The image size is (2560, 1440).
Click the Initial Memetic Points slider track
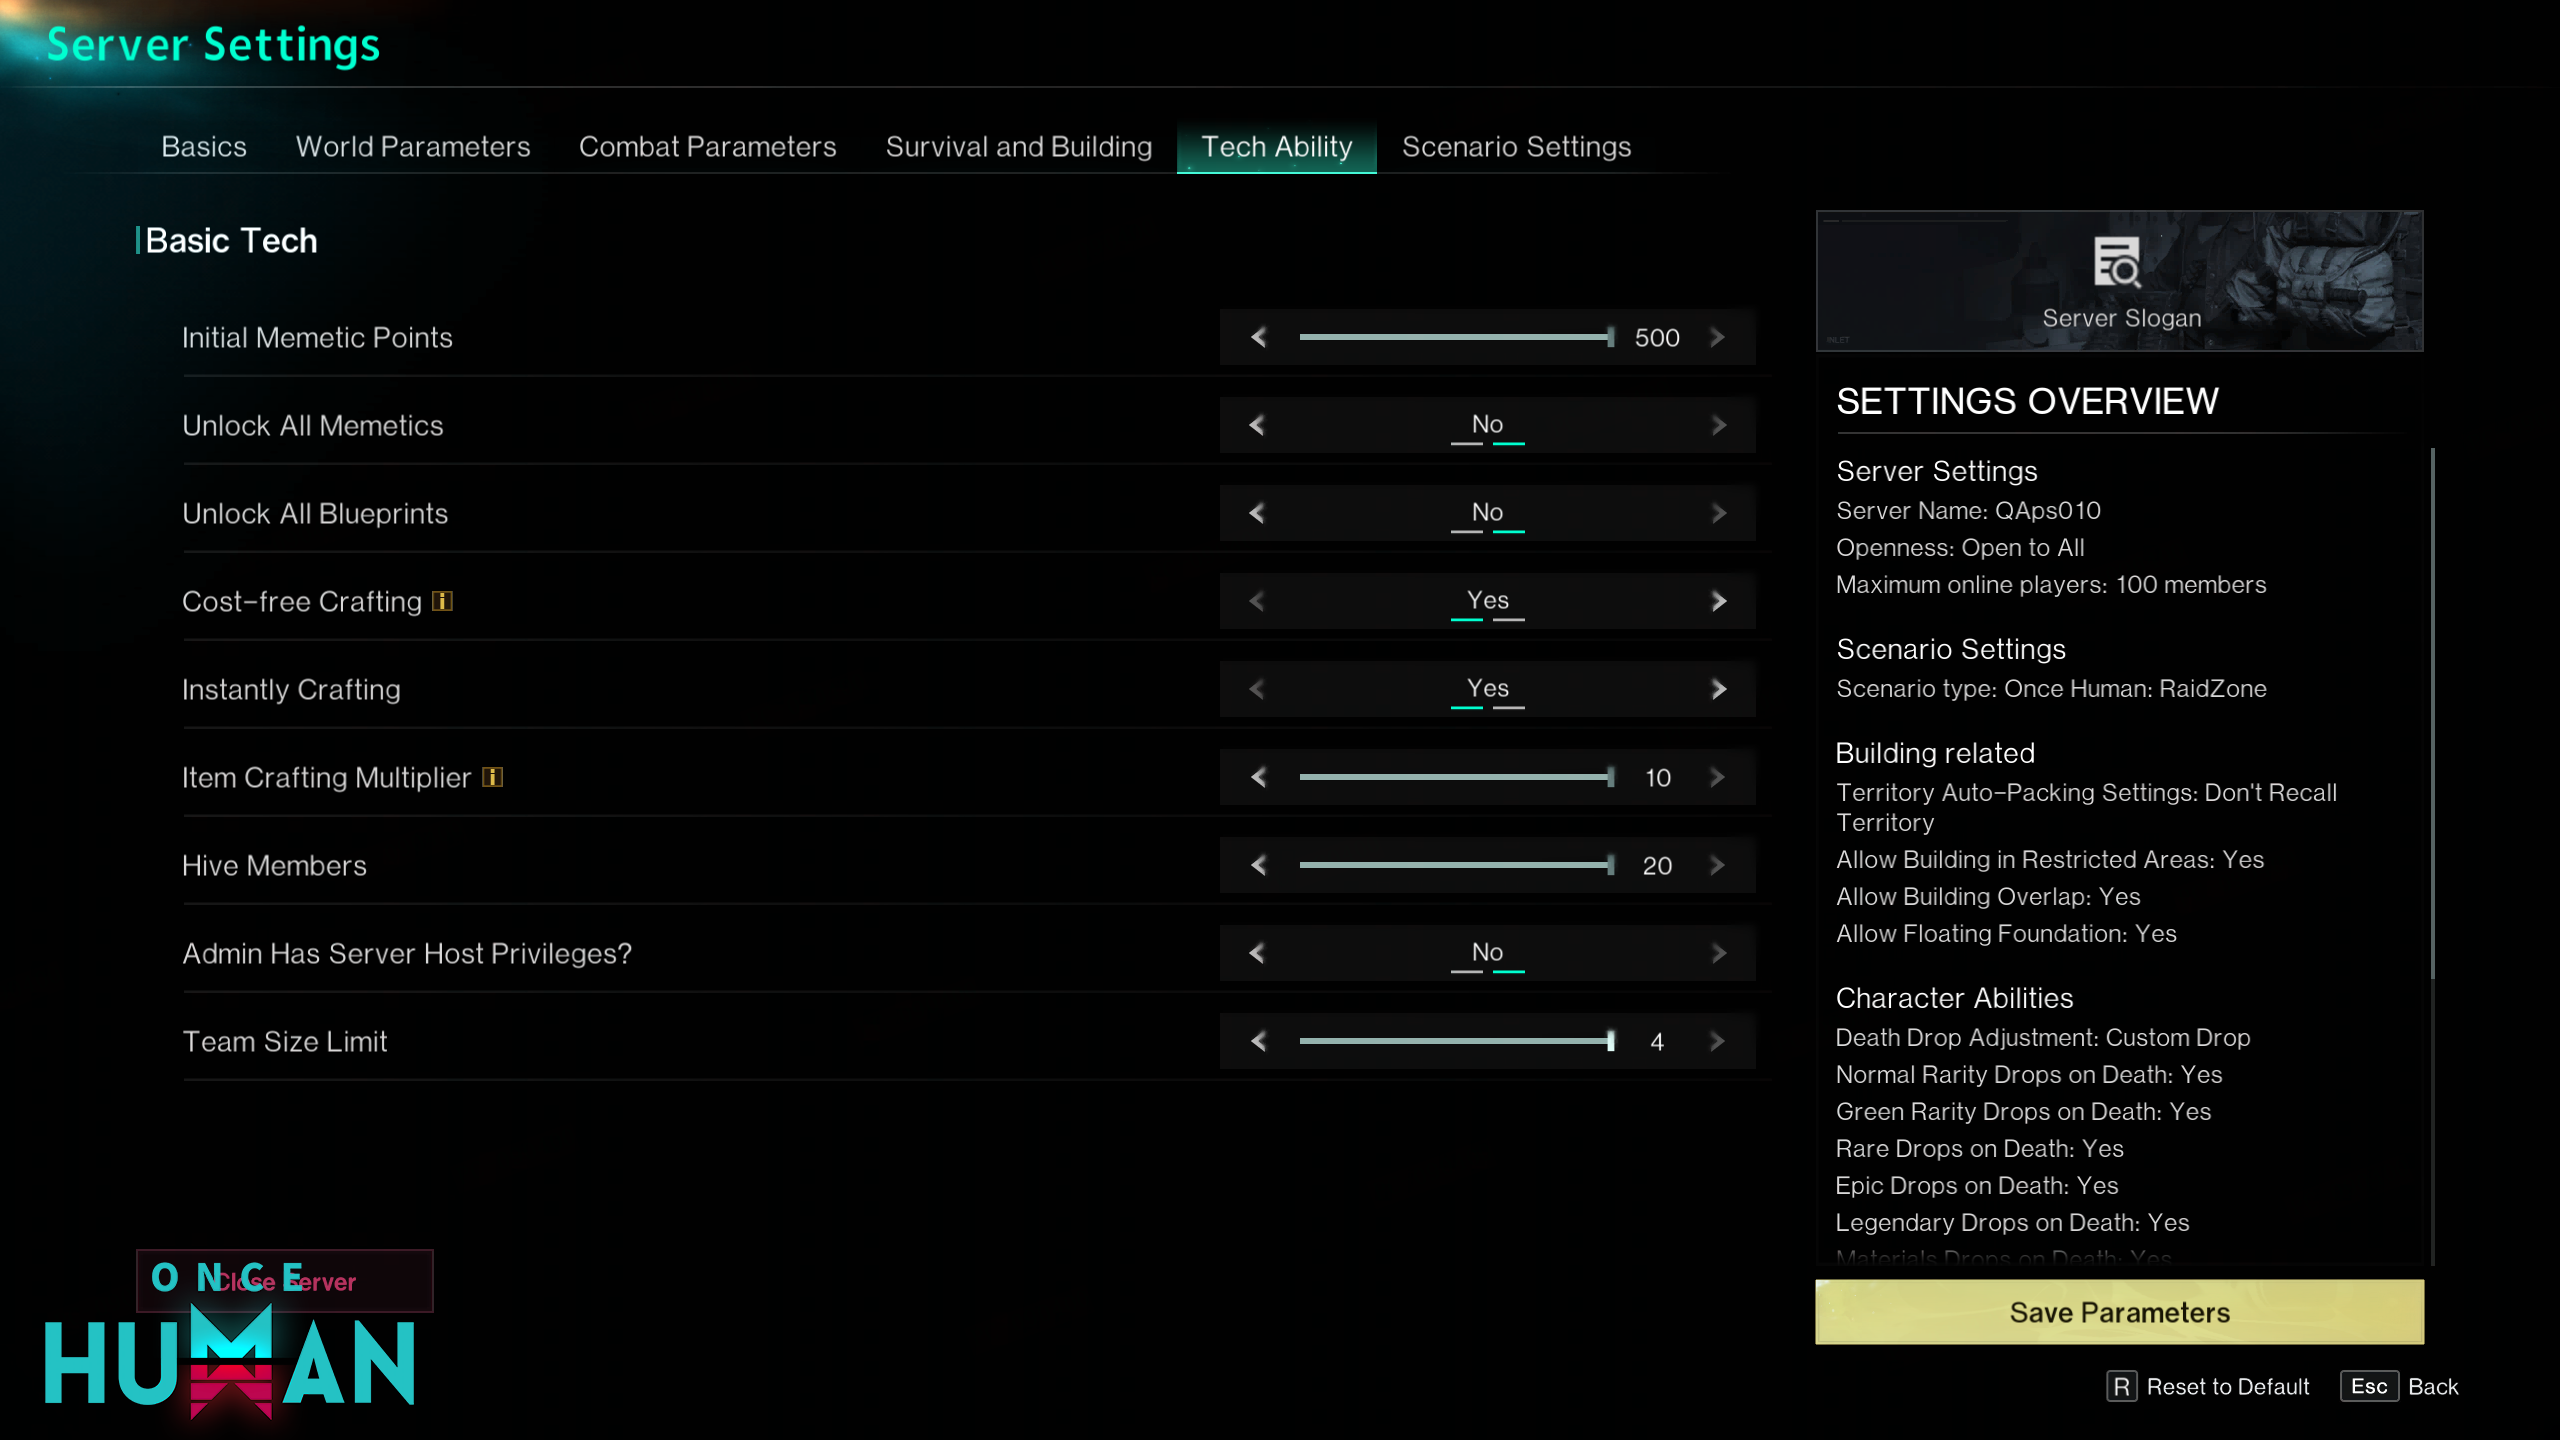pos(1455,338)
